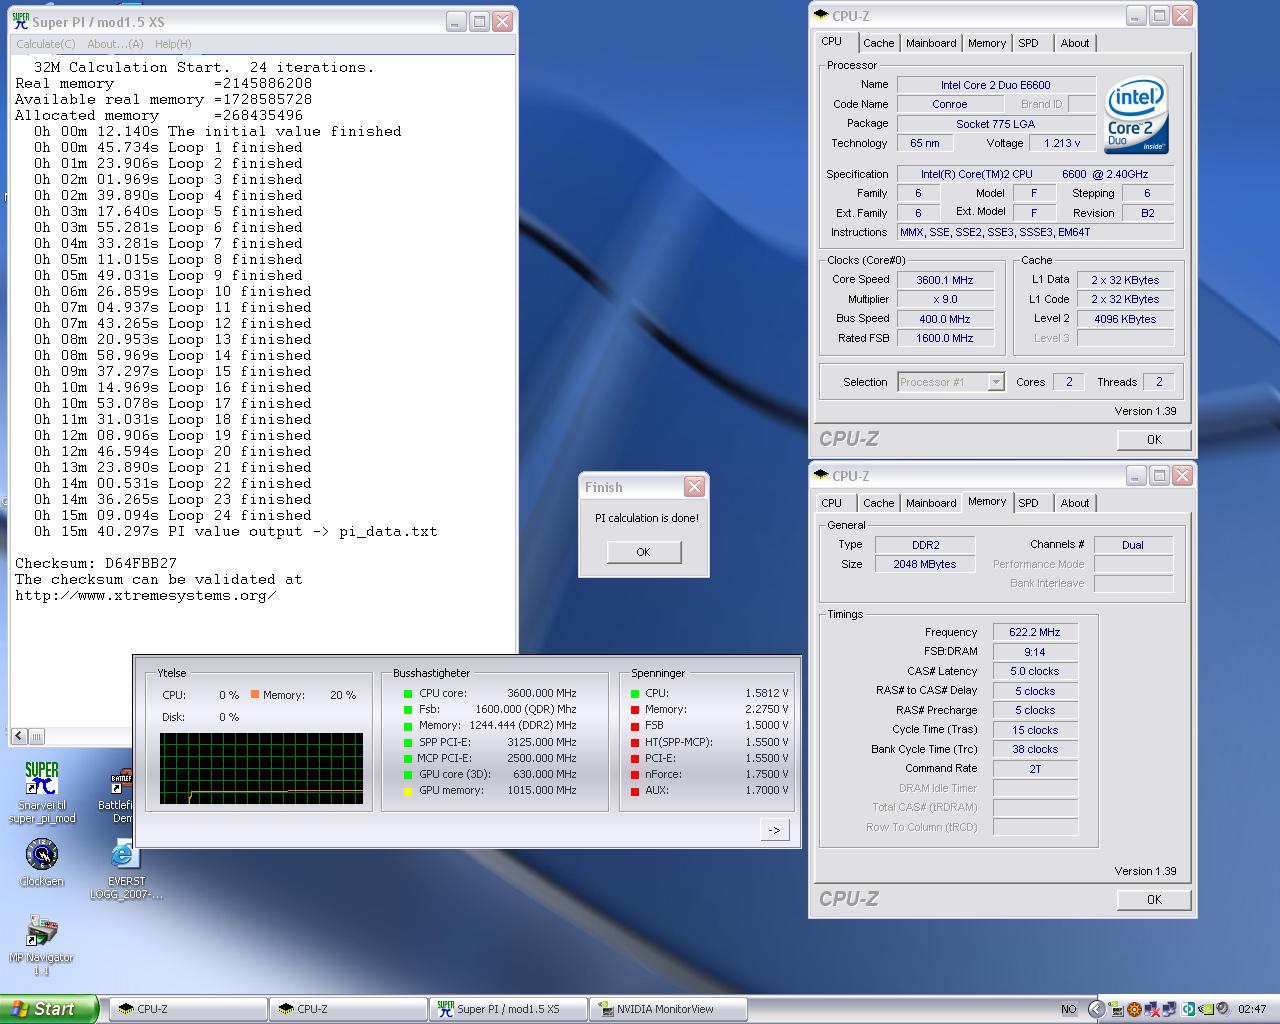Click OK in the top CPU-Z window
Viewport: 1280px width, 1024px height.
click(1154, 440)
